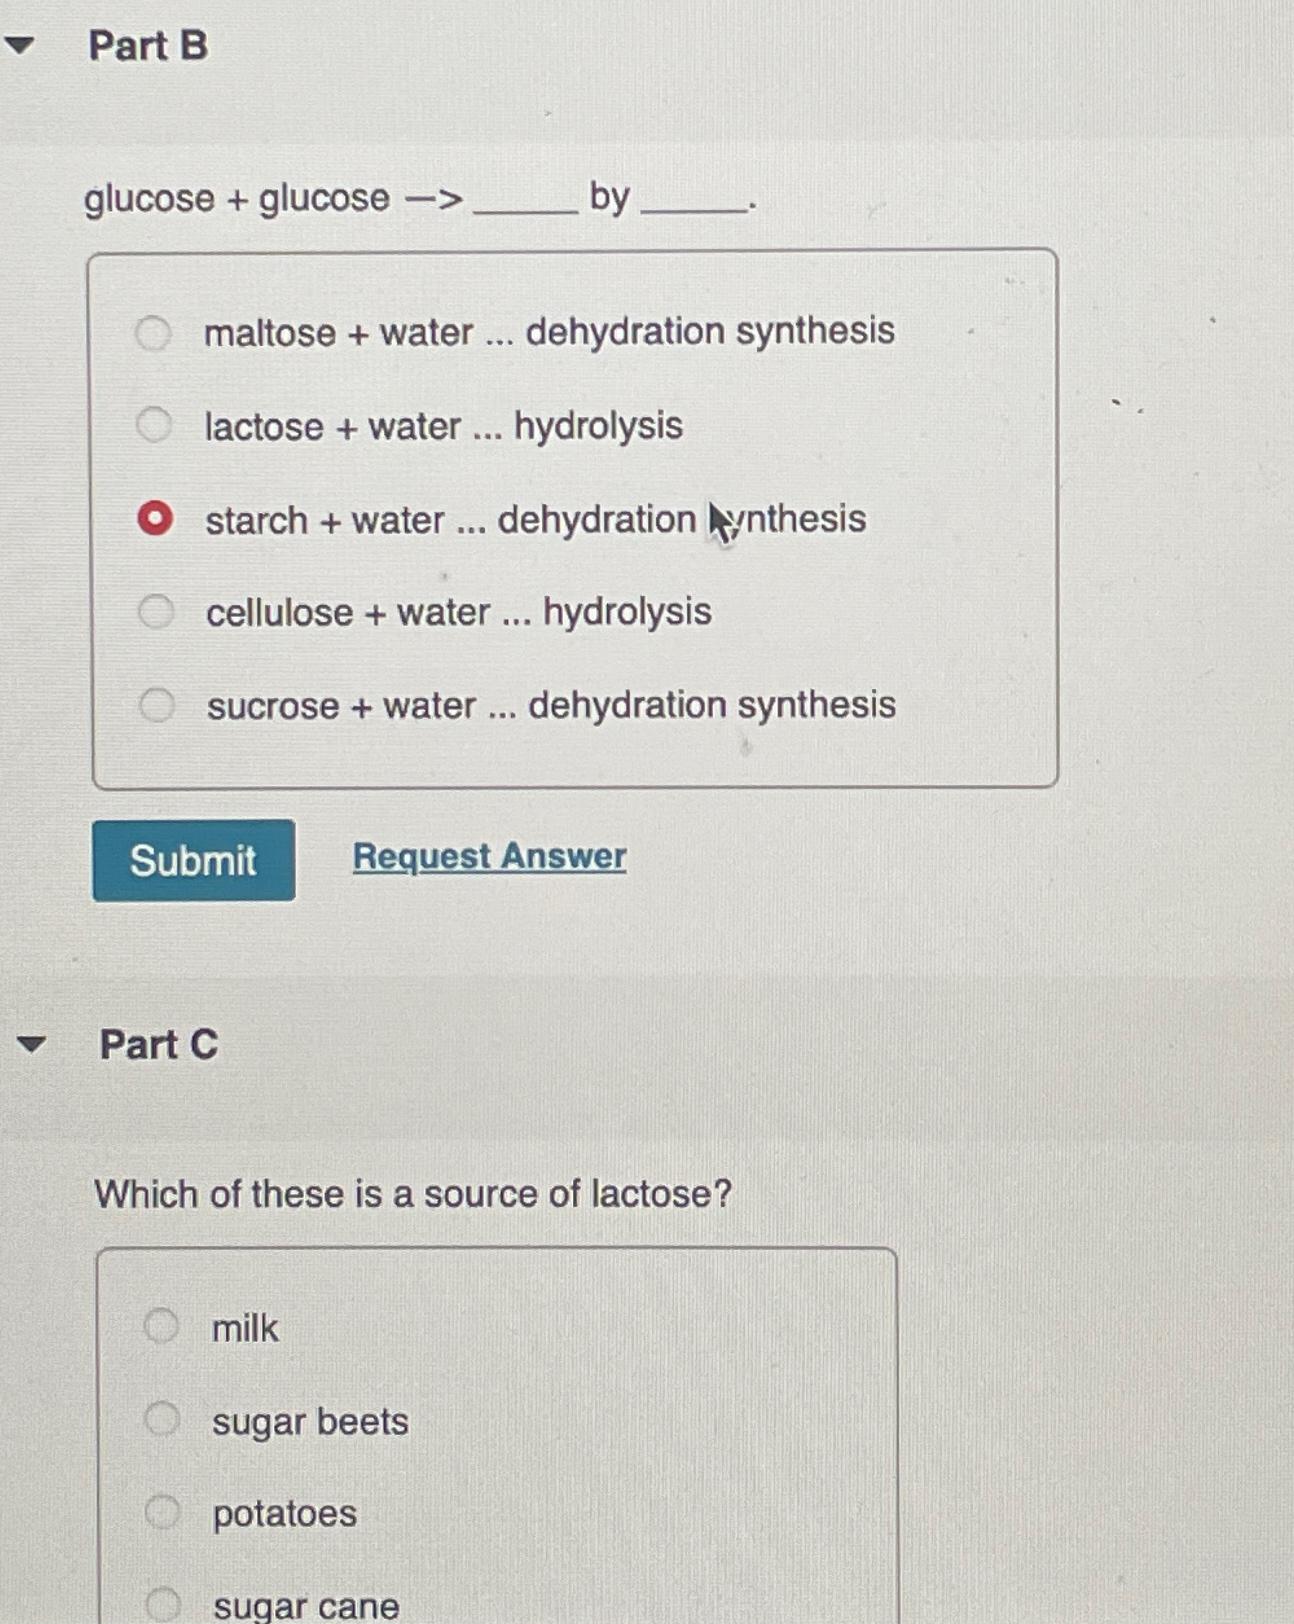Select sucrose + water dehydration synthesis
This screenshot has height=1624, width=1294.
pyautogui.click(x=156, y=706)
